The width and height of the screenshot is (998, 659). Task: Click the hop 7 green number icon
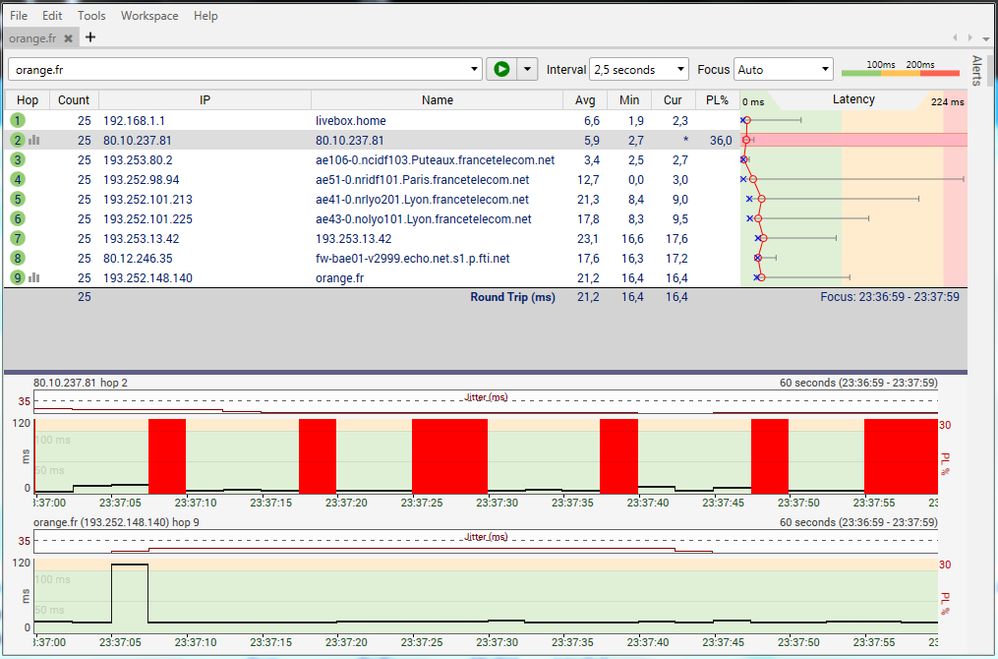18,239
